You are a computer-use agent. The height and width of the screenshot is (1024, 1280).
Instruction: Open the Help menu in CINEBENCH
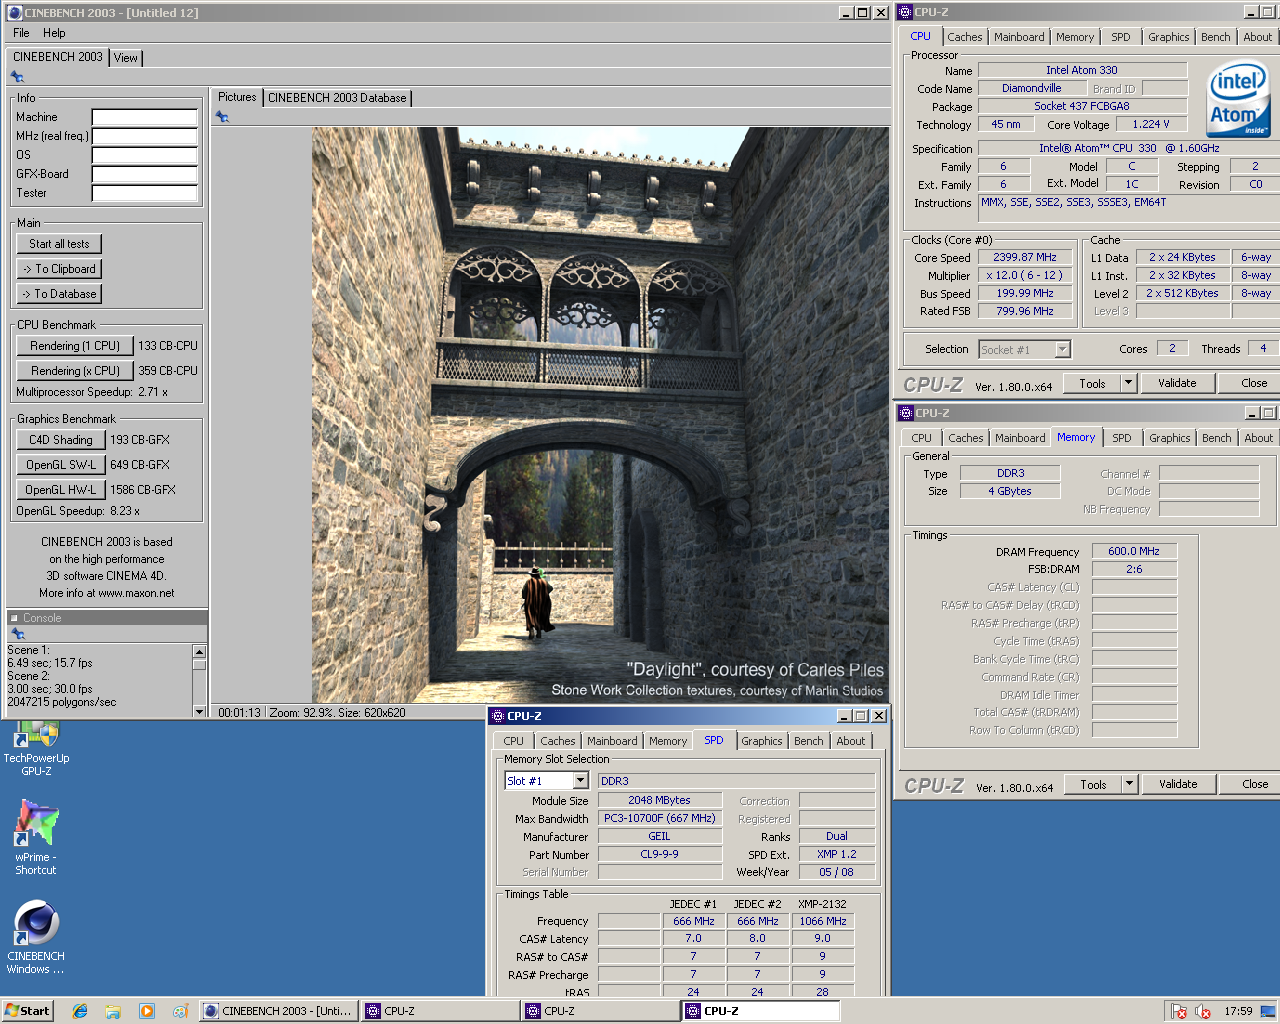point(54,33)
